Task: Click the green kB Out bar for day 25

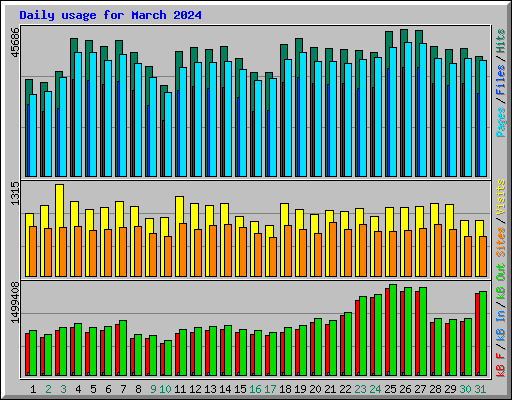Action: point(393,330)
